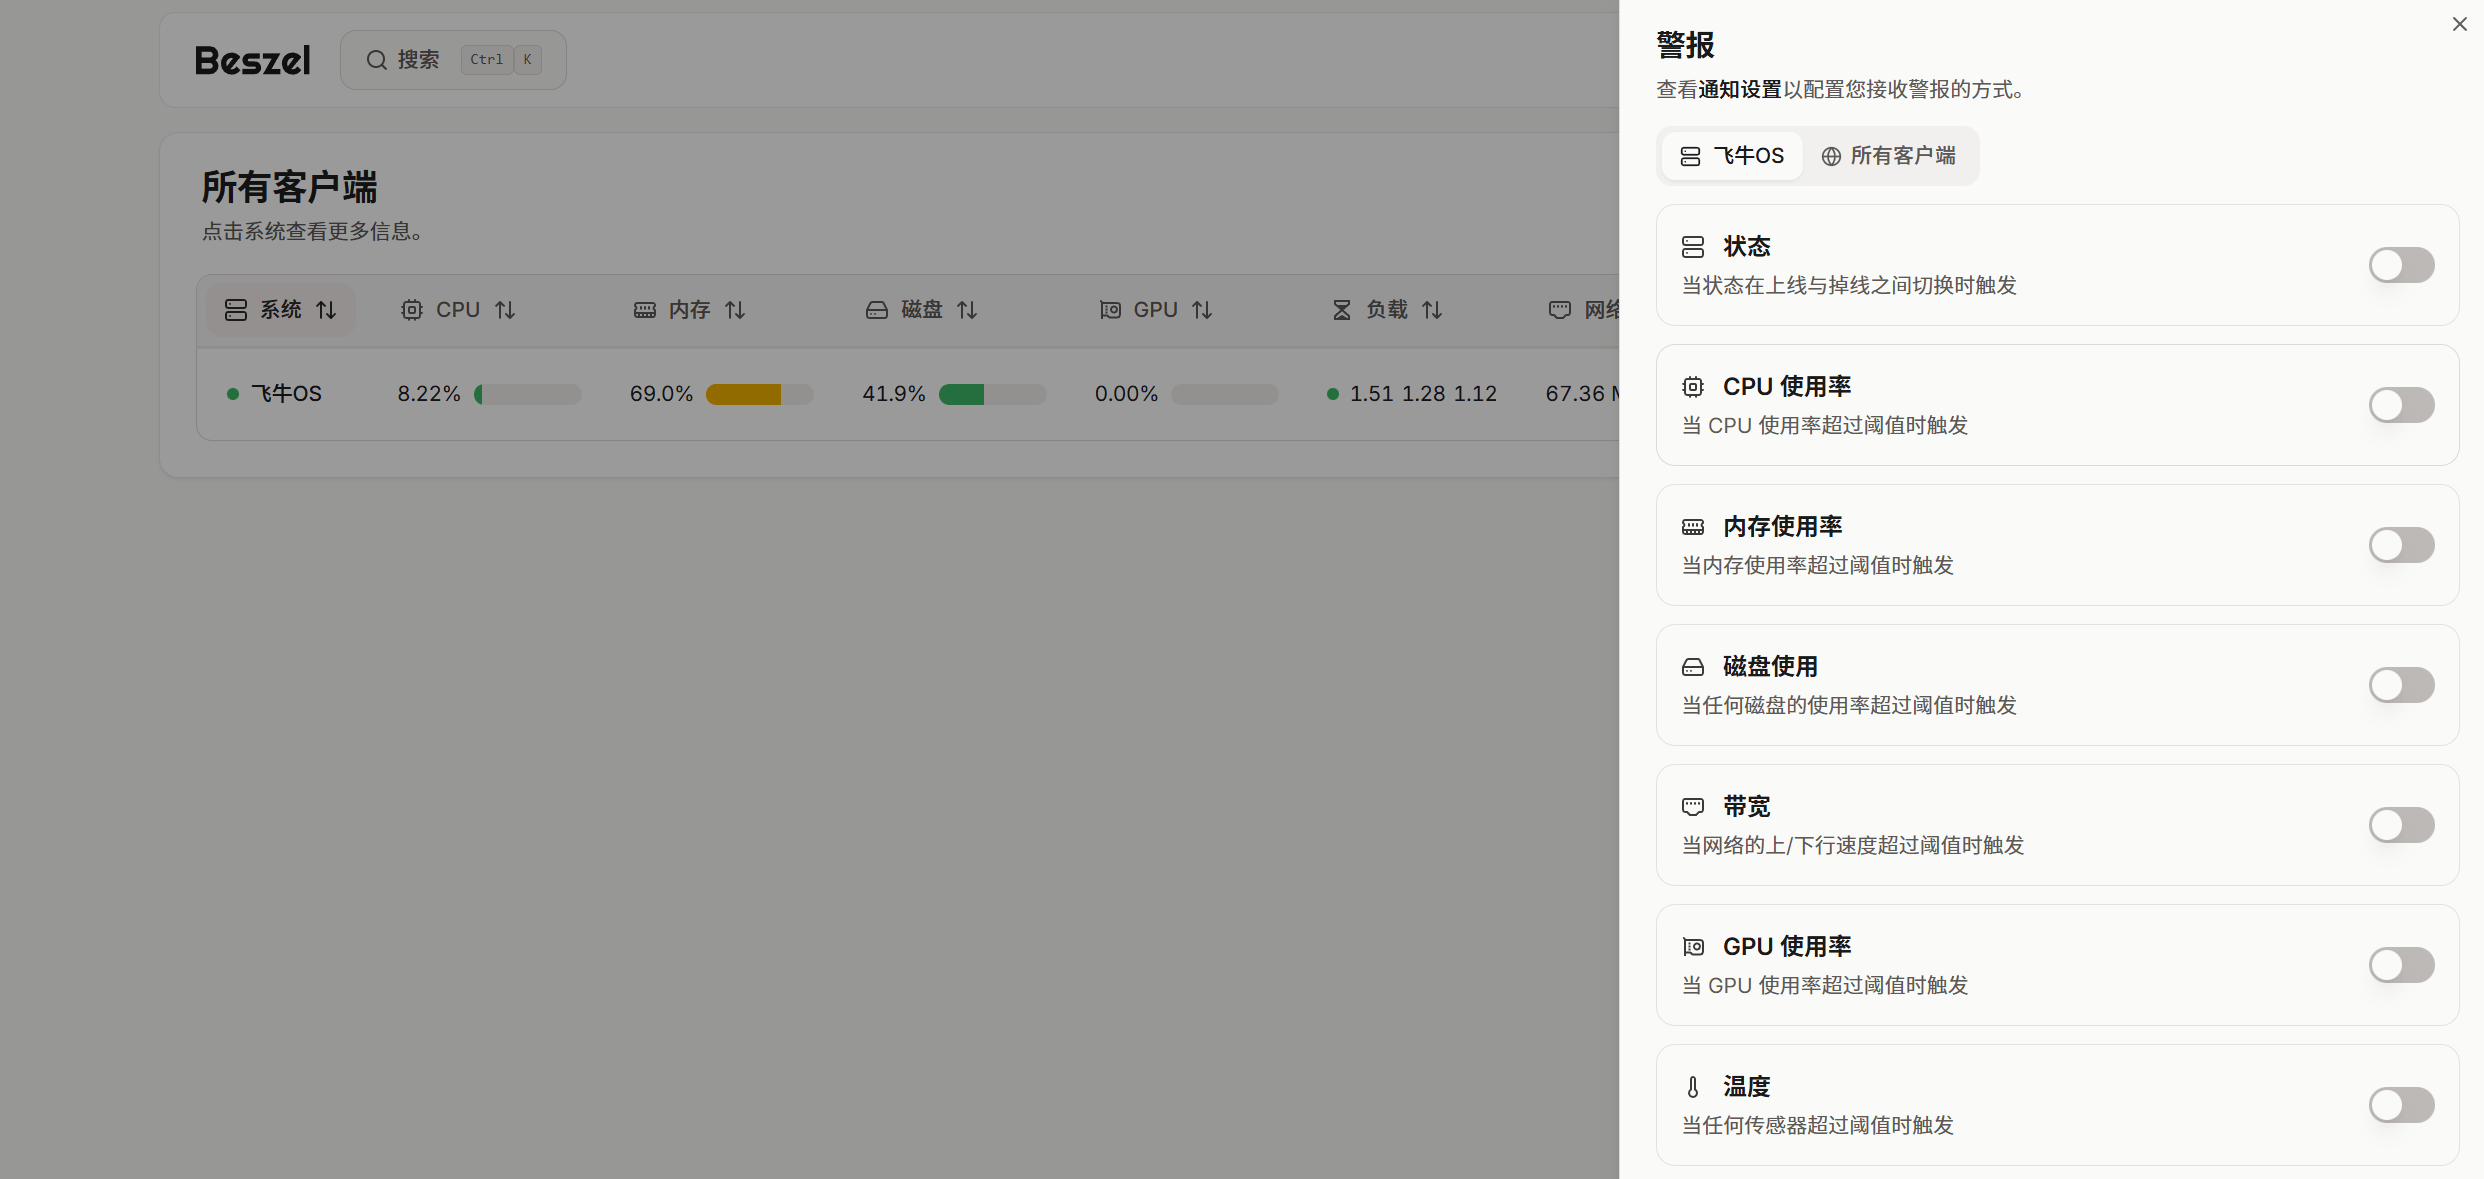Click the thermometer icon beside 温度
This screenshot has width=2484, height=1179.
tap(1692, 1087)
